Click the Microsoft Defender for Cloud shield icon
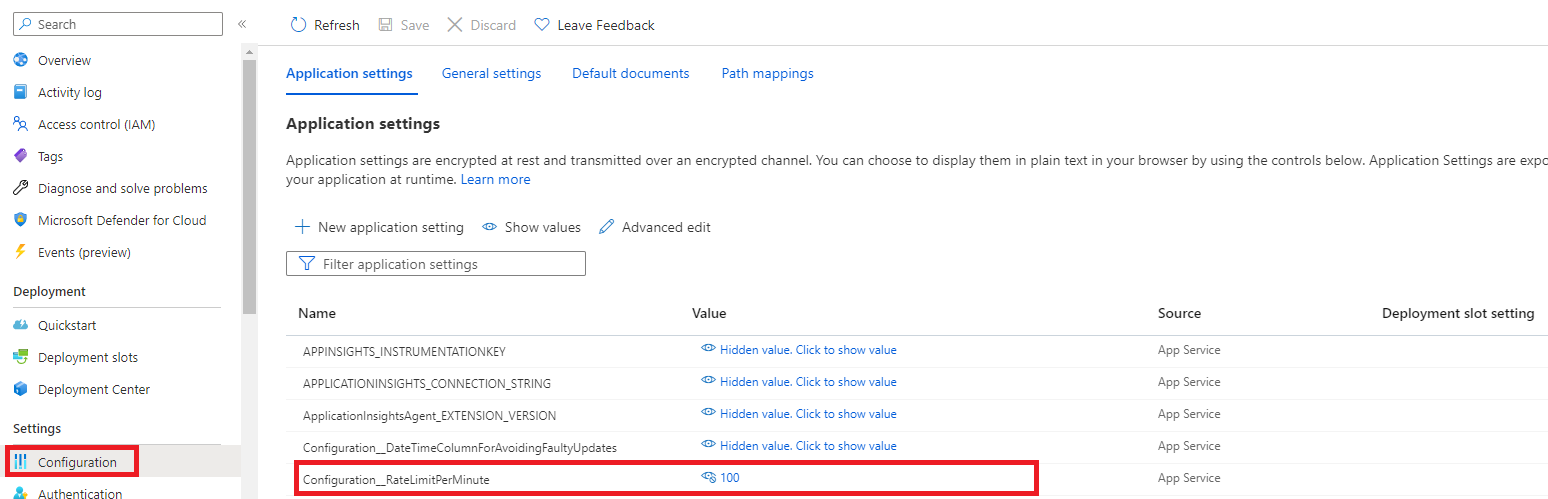The image size is (1548, 499). 20,220
